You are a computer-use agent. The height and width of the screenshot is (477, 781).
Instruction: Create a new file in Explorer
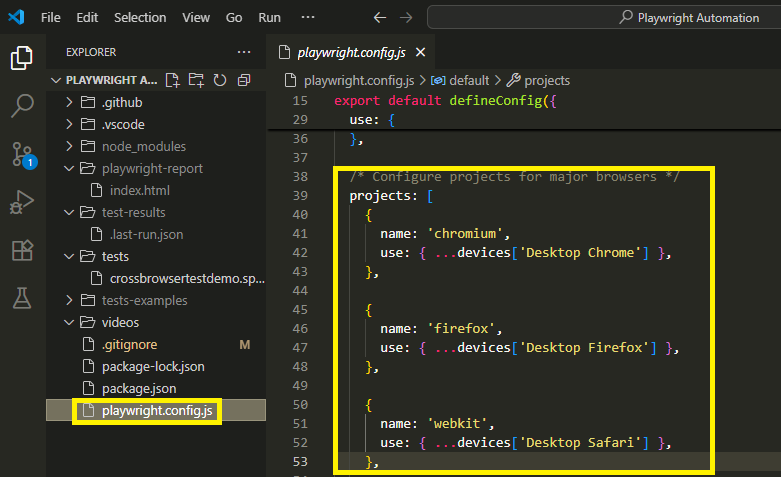click(x=172, y=80)
